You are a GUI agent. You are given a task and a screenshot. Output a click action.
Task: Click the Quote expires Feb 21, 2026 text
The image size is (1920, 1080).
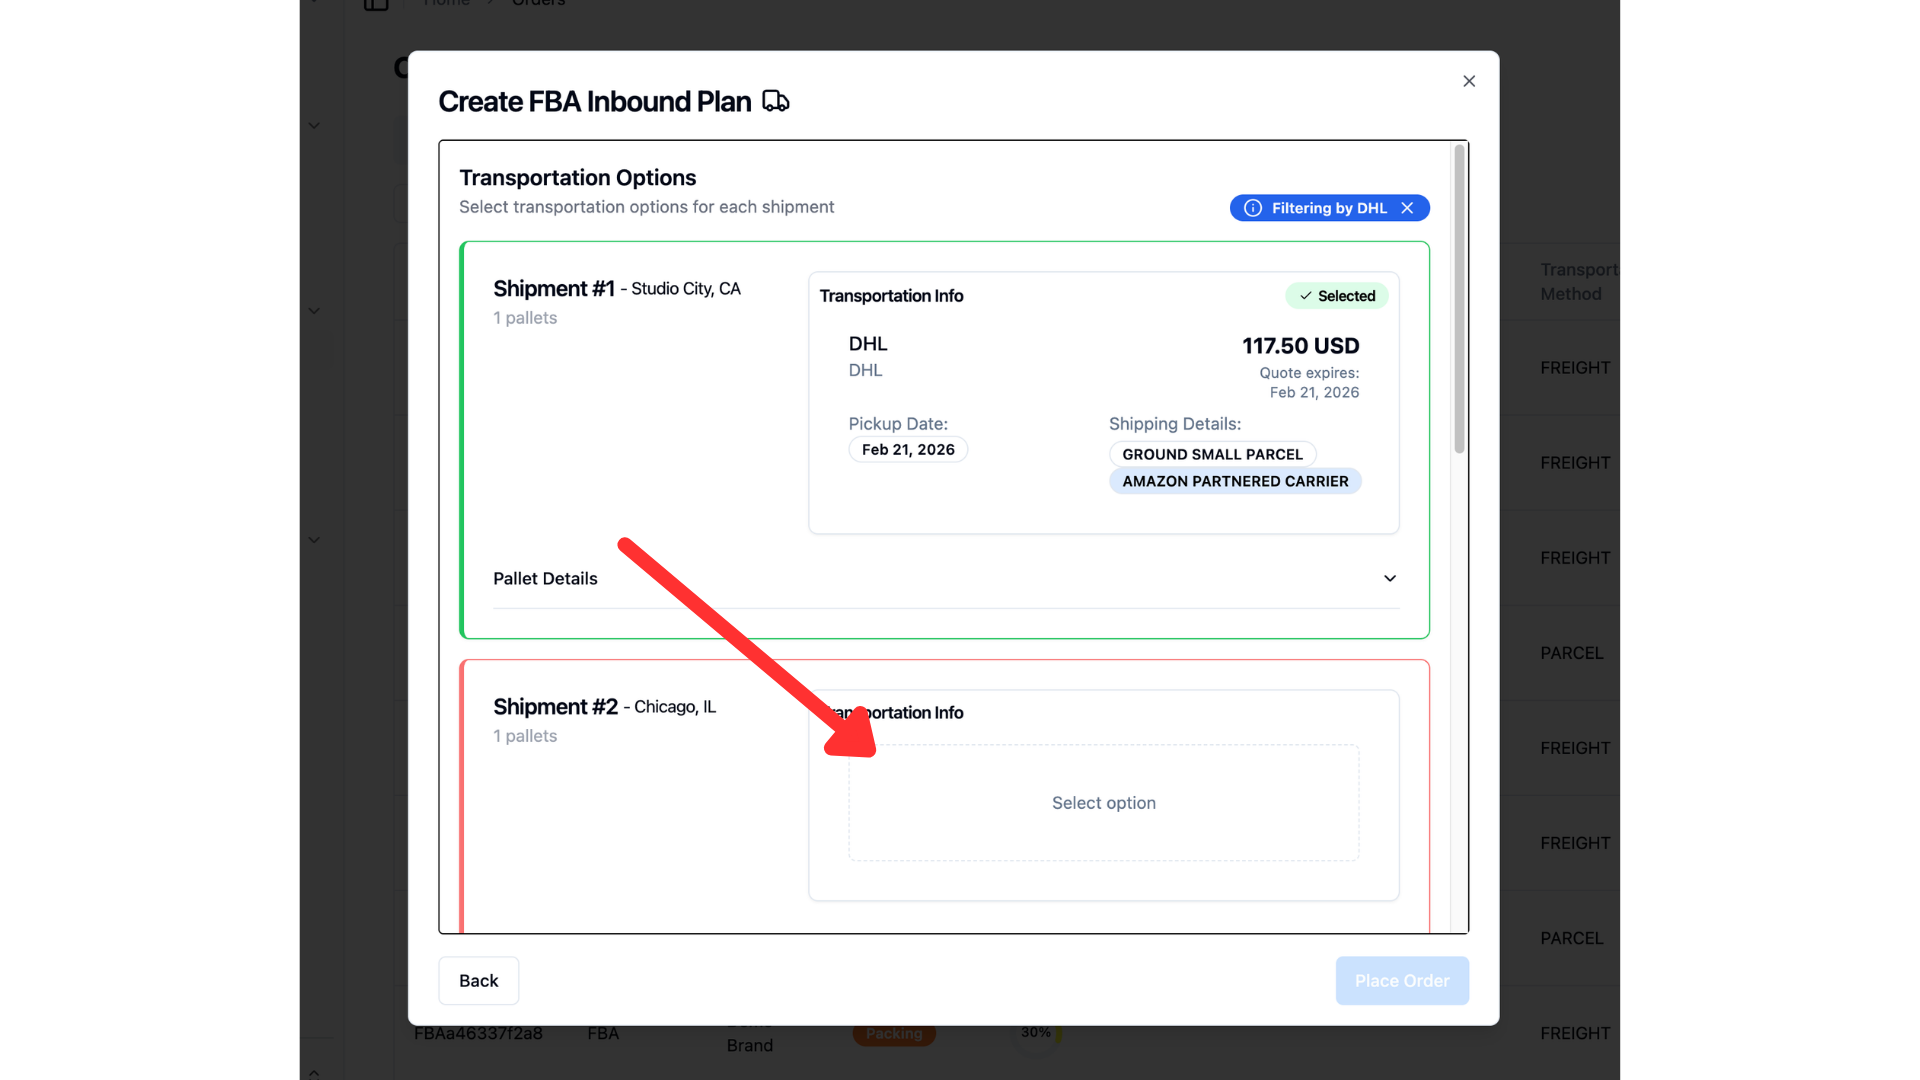1309,382
